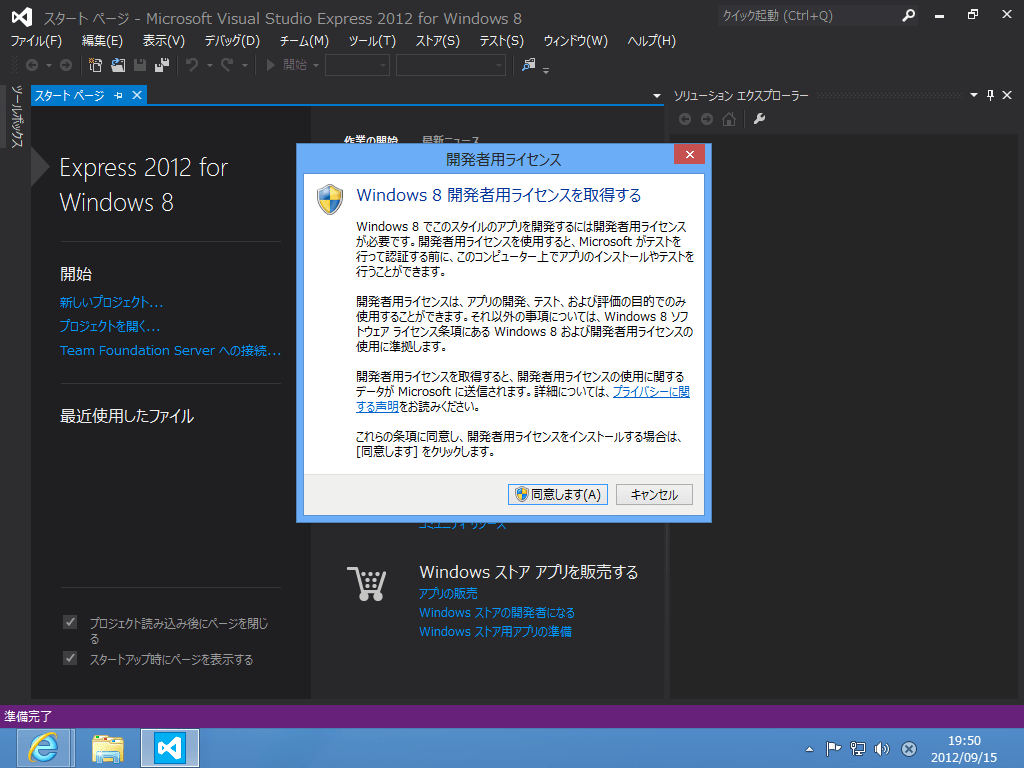Close the スタート ページ tab

point(137,95)
